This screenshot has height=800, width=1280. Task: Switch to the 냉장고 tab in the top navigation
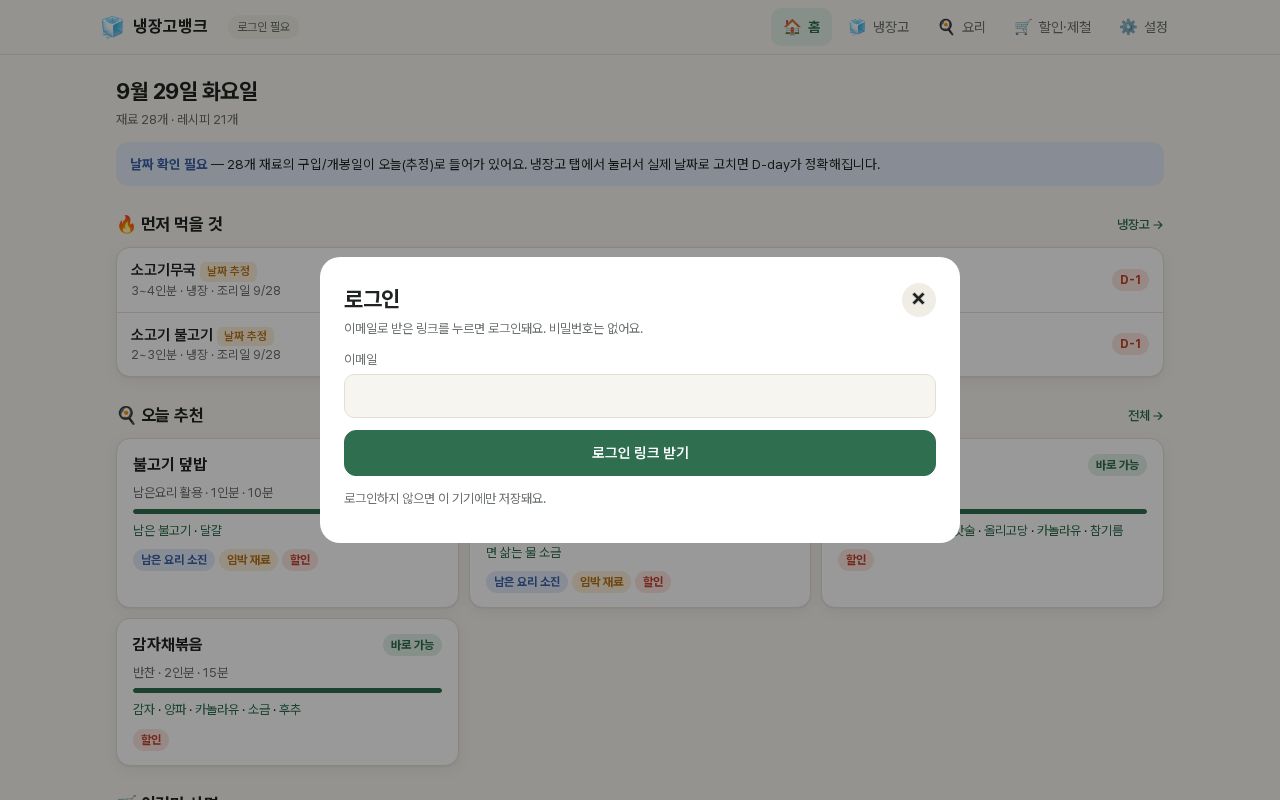pos(878,27)
